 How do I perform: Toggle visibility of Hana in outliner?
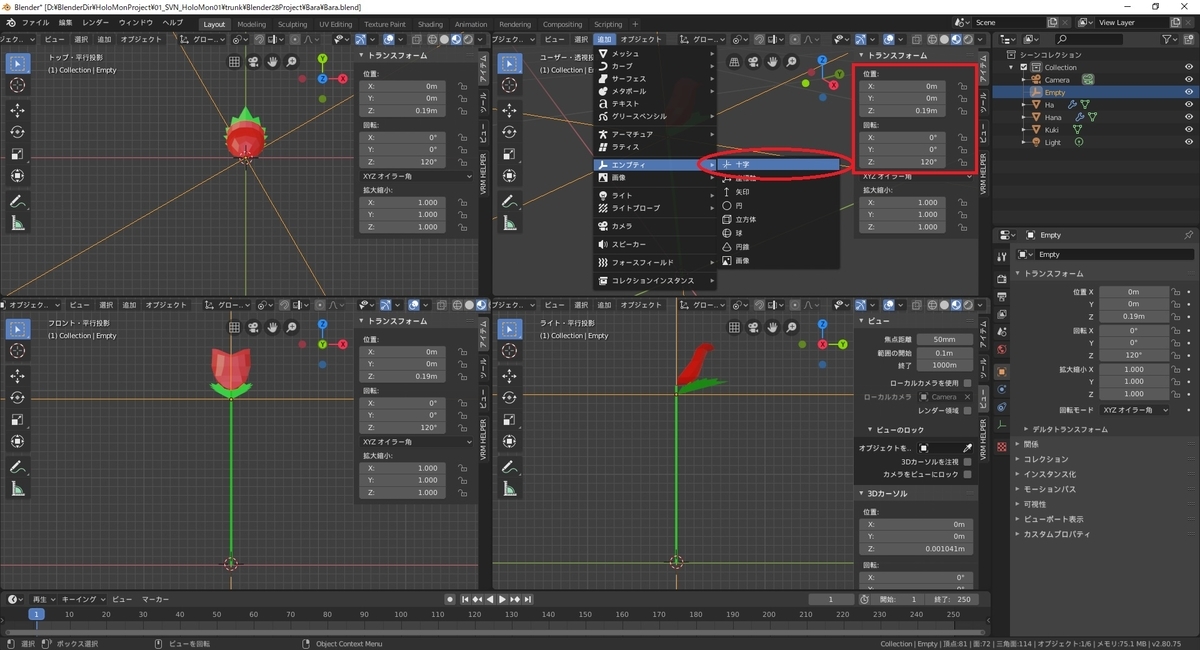[x=1189, y=117]
